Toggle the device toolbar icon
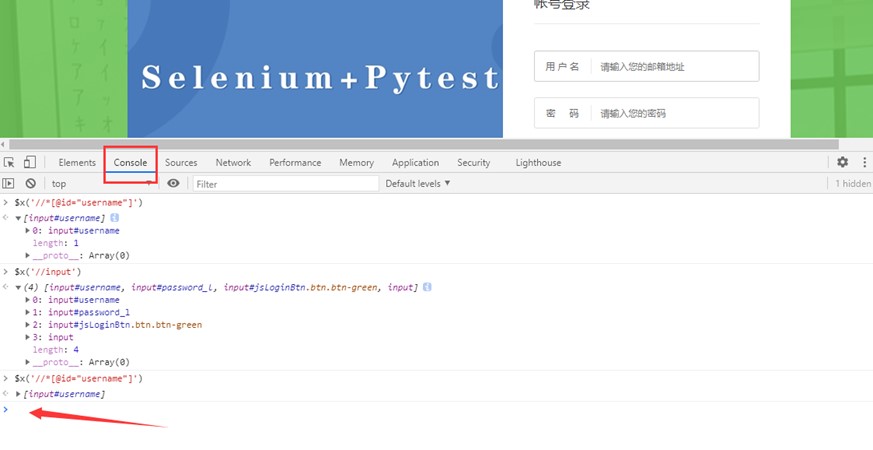Screen dimensions: 873x450 (x=30, y=162)
